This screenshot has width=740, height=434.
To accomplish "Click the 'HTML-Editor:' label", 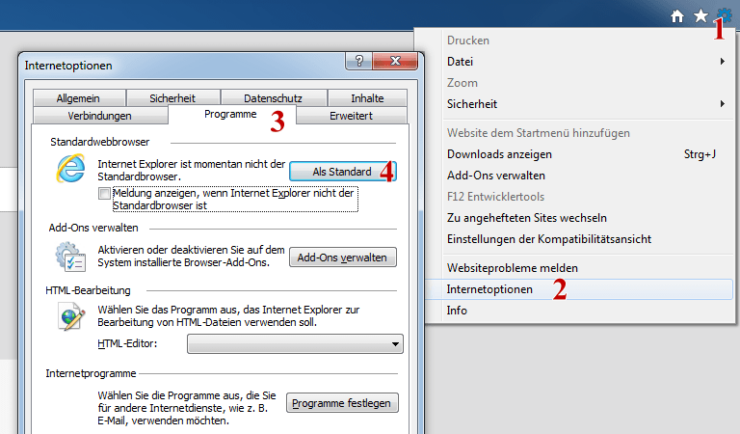I will tap(127, 344).
